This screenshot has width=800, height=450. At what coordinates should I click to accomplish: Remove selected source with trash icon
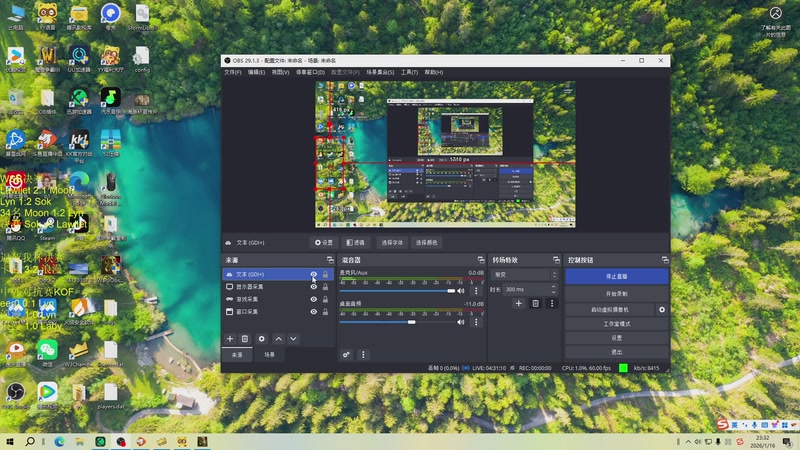(245, 339)
